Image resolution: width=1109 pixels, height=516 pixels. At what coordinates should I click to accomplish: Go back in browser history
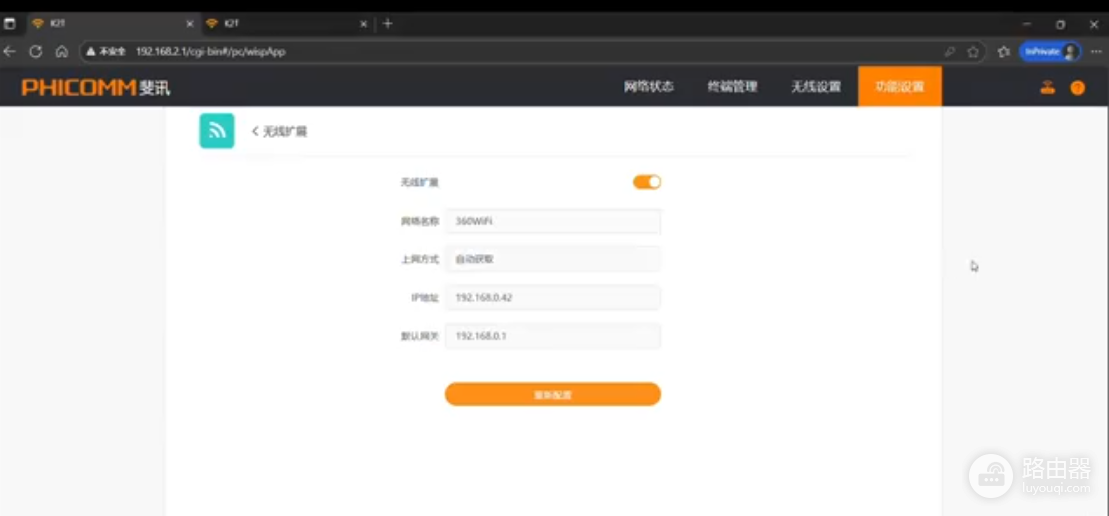coord(9,52)
